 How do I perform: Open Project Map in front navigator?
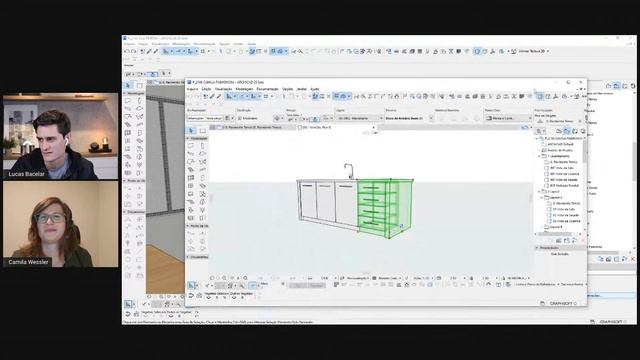(x=559, y=131)
